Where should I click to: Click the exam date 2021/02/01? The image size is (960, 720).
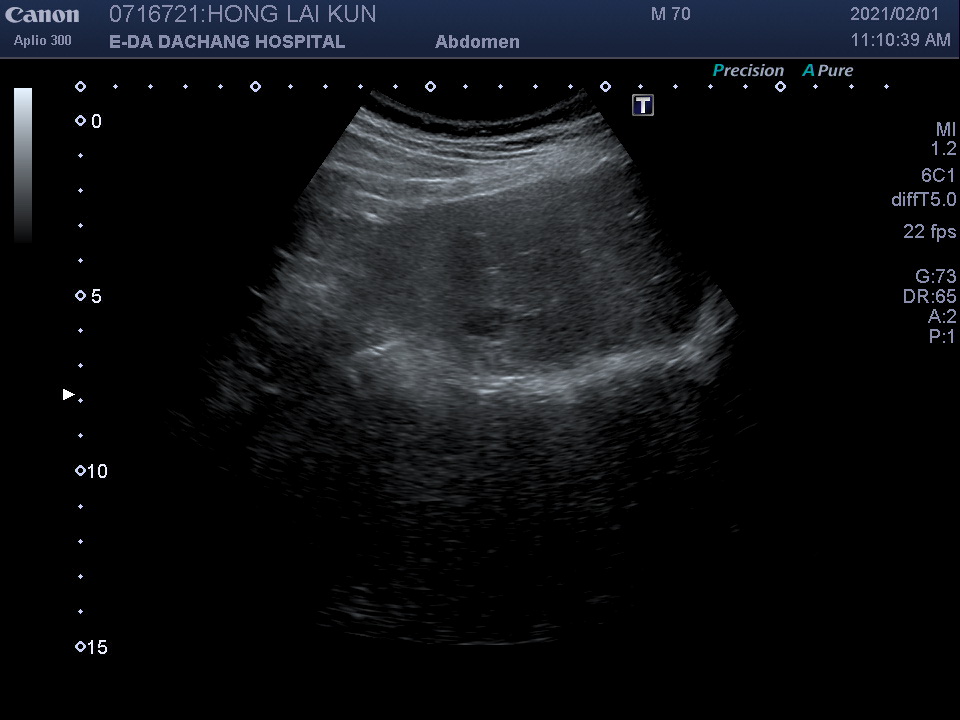tap(895, 15)
